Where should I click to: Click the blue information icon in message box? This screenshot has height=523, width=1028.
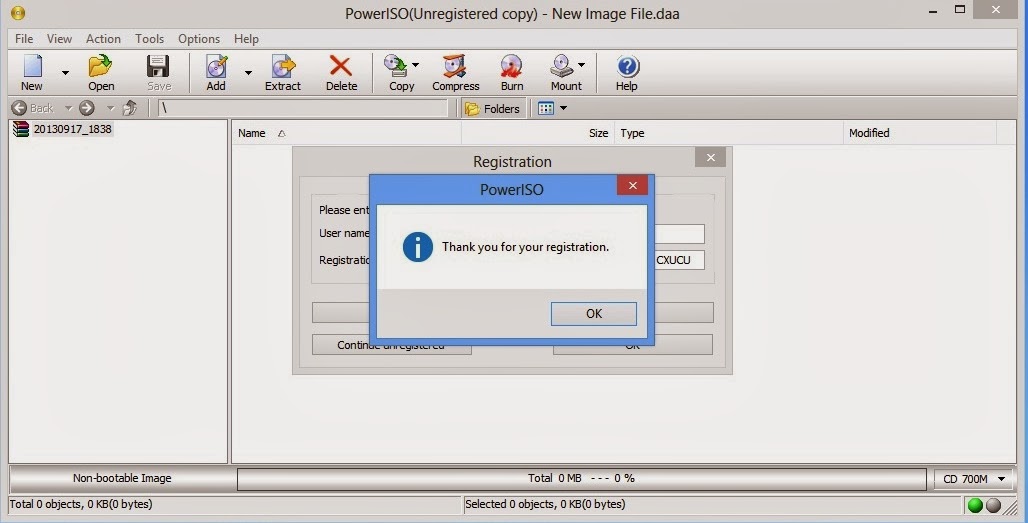tap(418, 247)
